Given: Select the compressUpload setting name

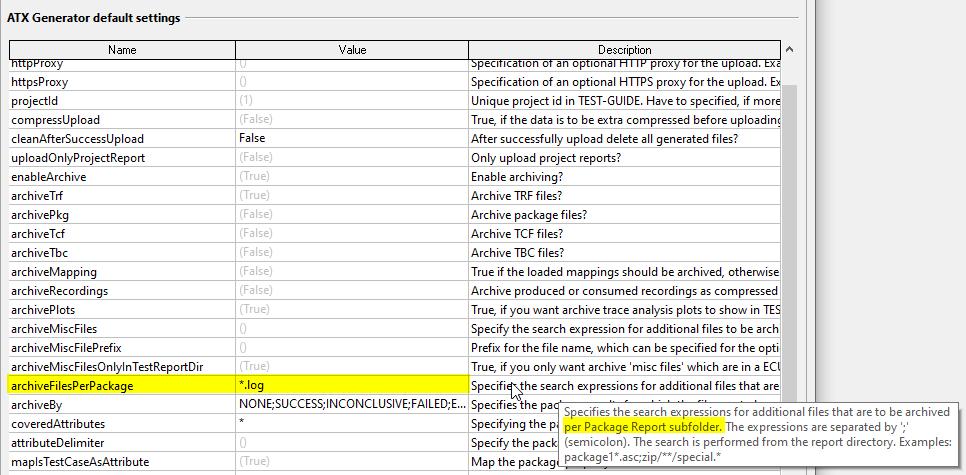Looking at the screenshot, I should 122,120.
